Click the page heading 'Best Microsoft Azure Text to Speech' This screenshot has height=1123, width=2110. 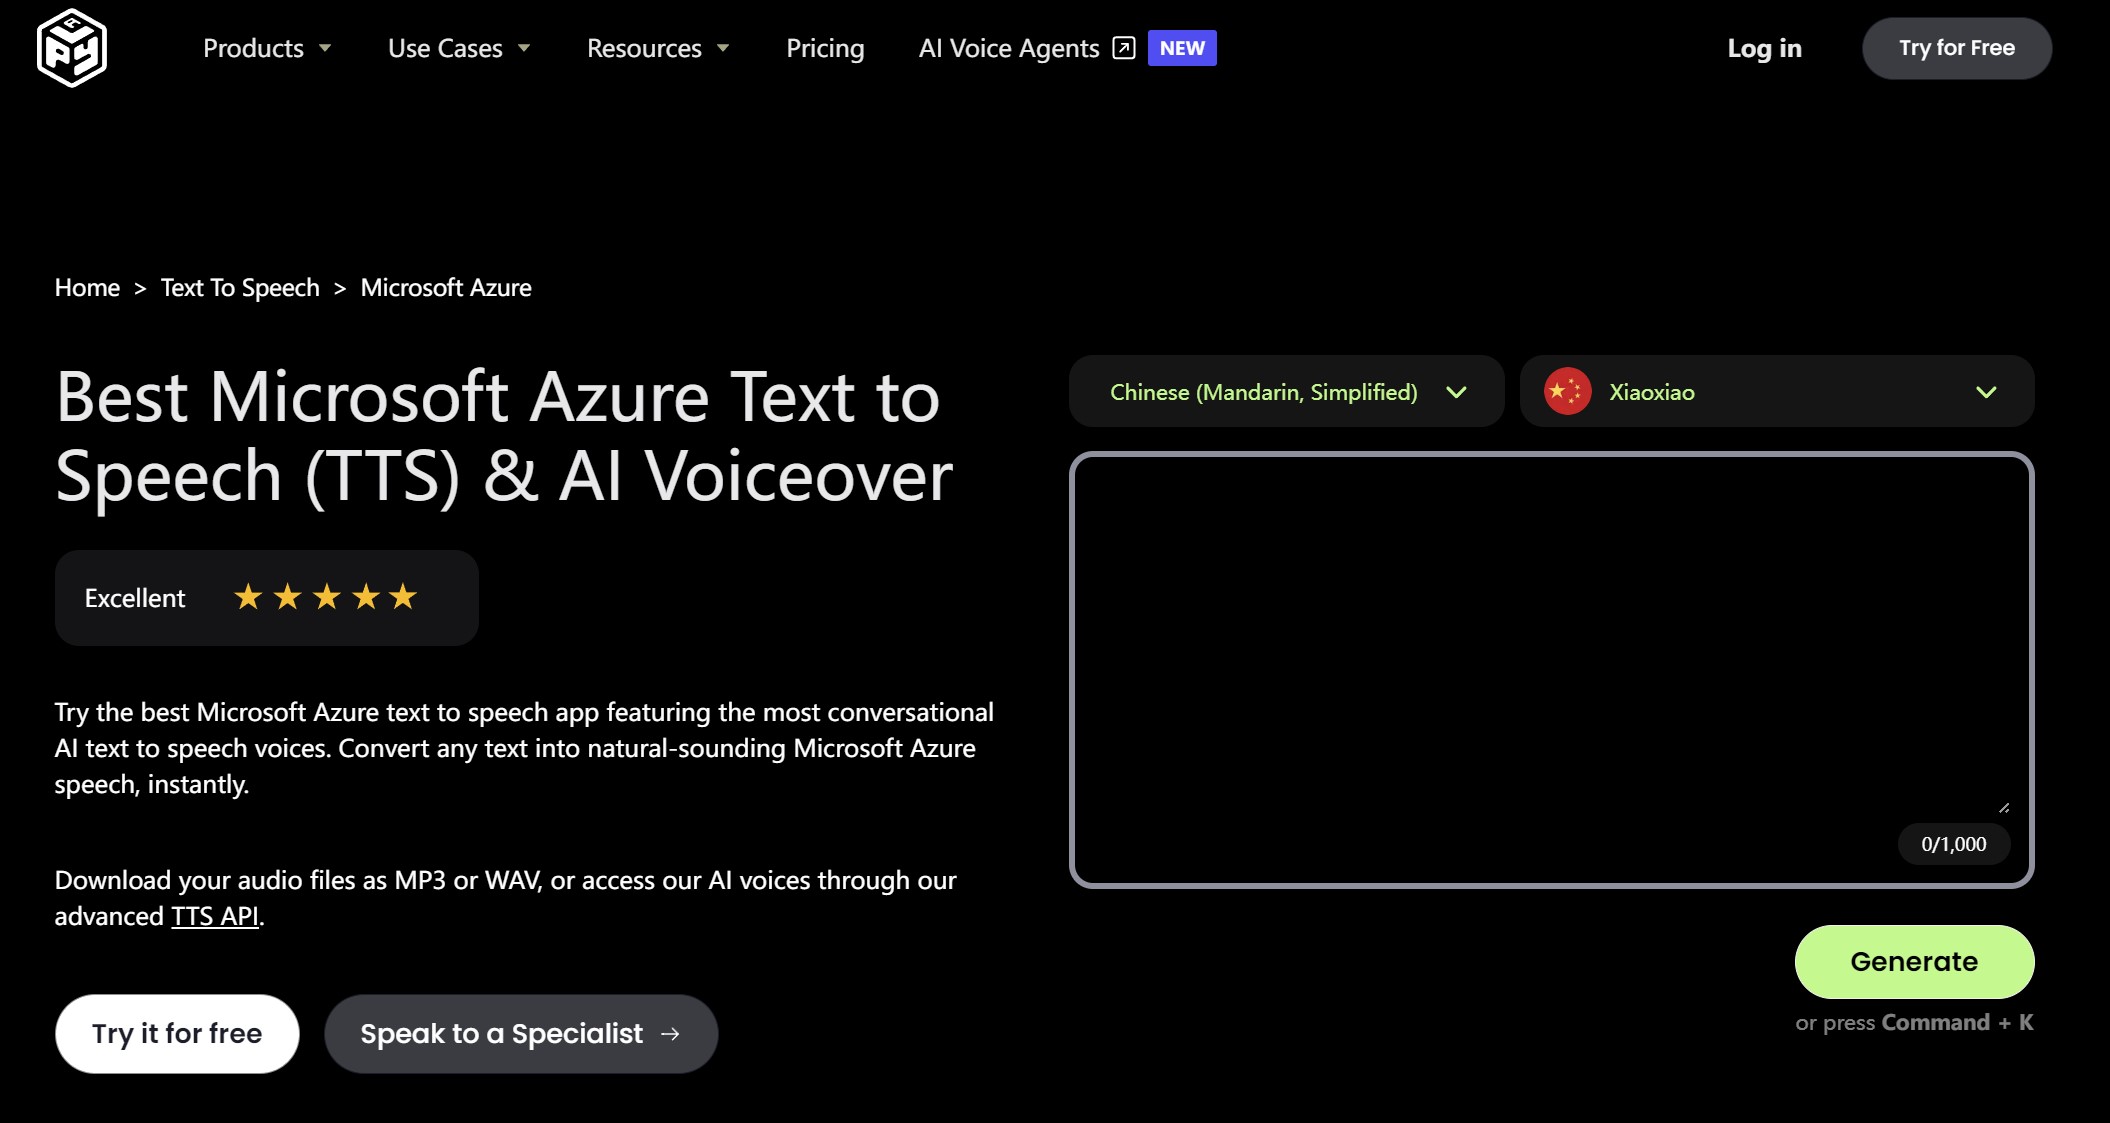[504, 436]
